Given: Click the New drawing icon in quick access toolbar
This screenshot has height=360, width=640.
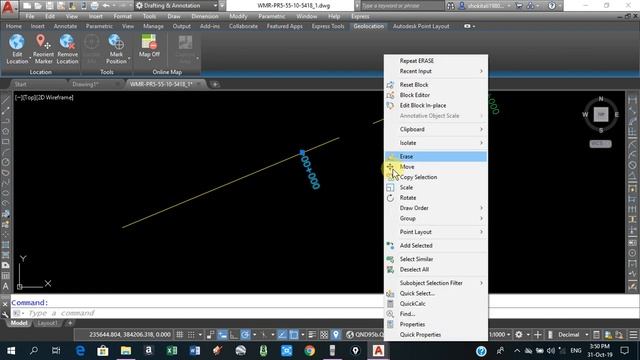Looking at the screenshot, I should pos(27,6).
